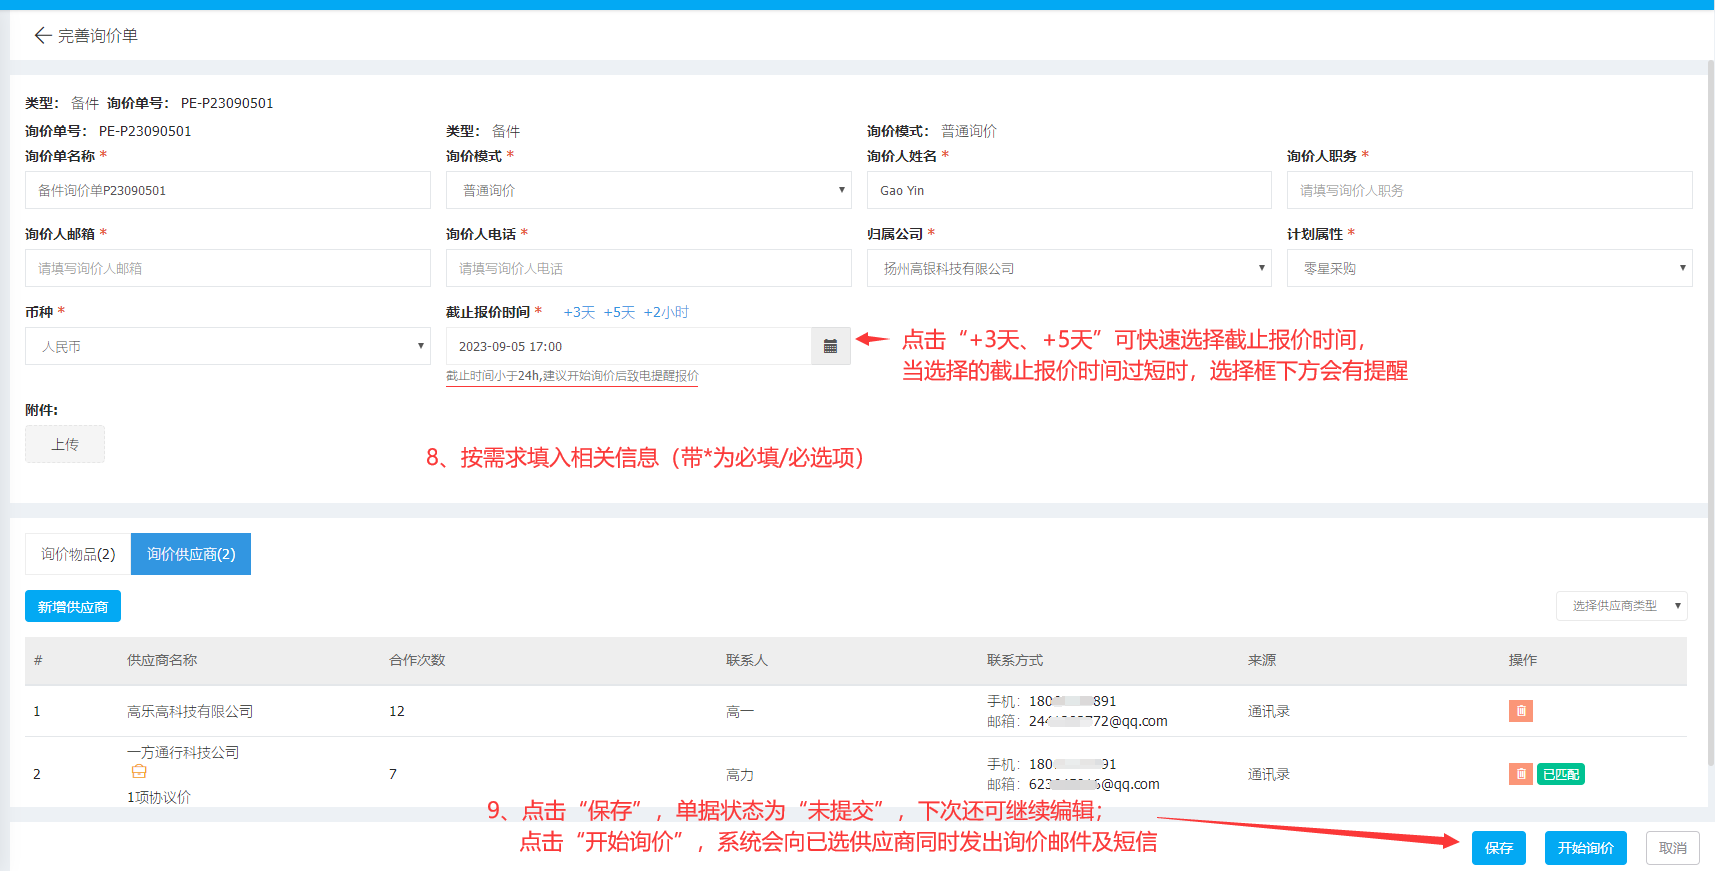Click cooperation count 12
The width and height of the screenshot is (1715, 871).
point(397,711)
